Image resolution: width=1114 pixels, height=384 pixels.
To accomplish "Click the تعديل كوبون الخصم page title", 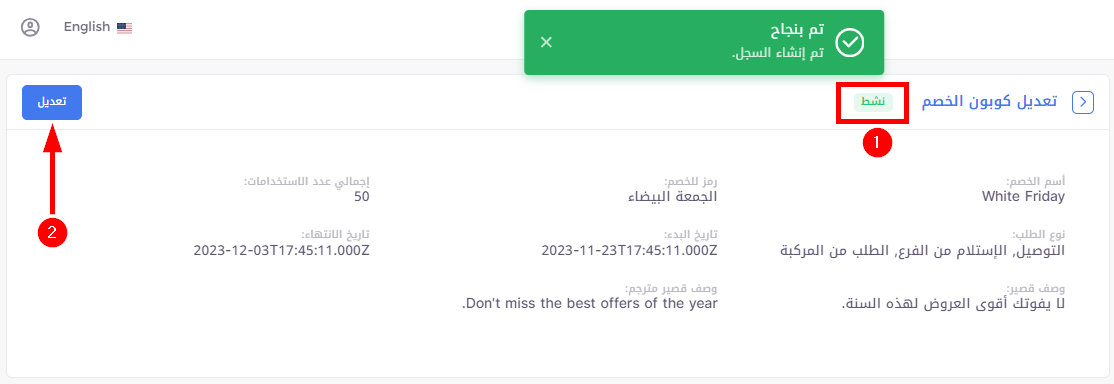I will point(989,102).
